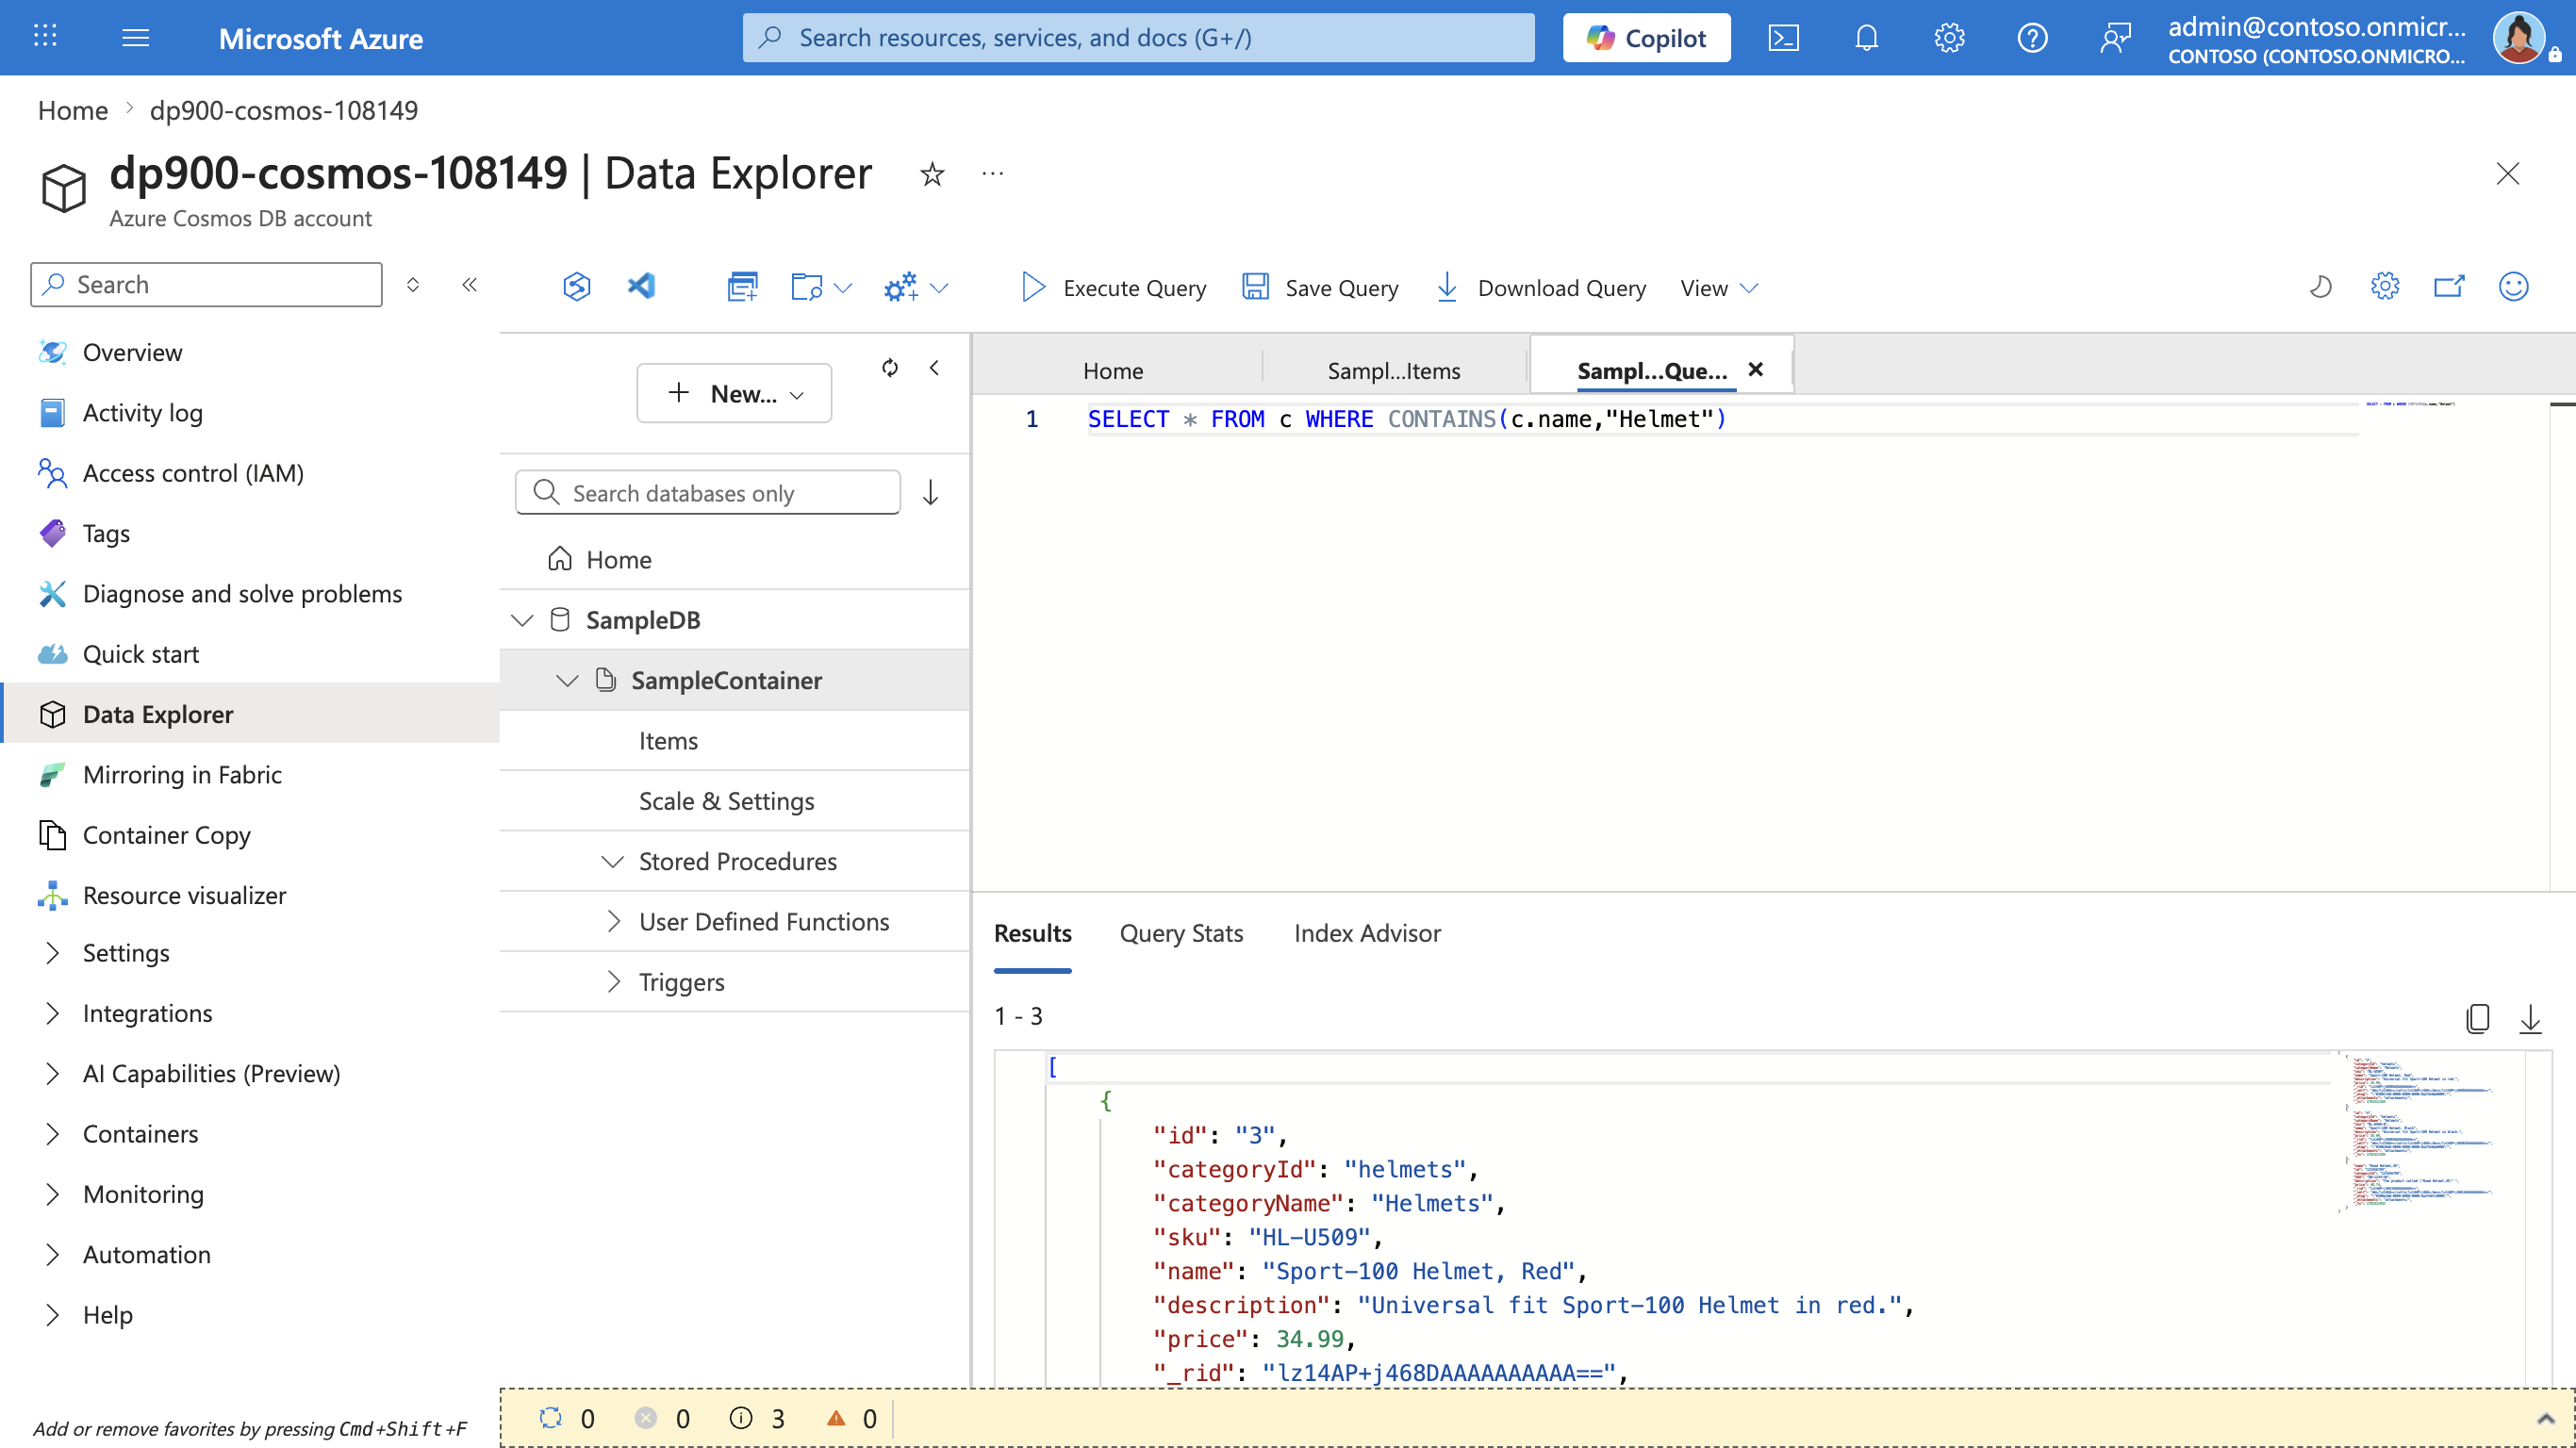
Task: Click the smiley feedback icon
Action: (x=2514, y=287)
